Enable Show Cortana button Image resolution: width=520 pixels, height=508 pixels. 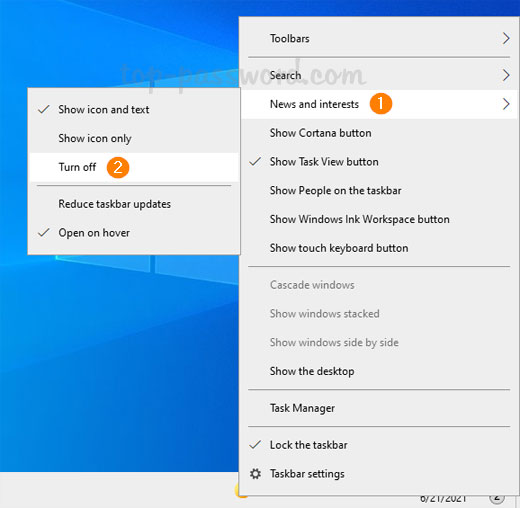pyautogui.click(x=379, y=133)
